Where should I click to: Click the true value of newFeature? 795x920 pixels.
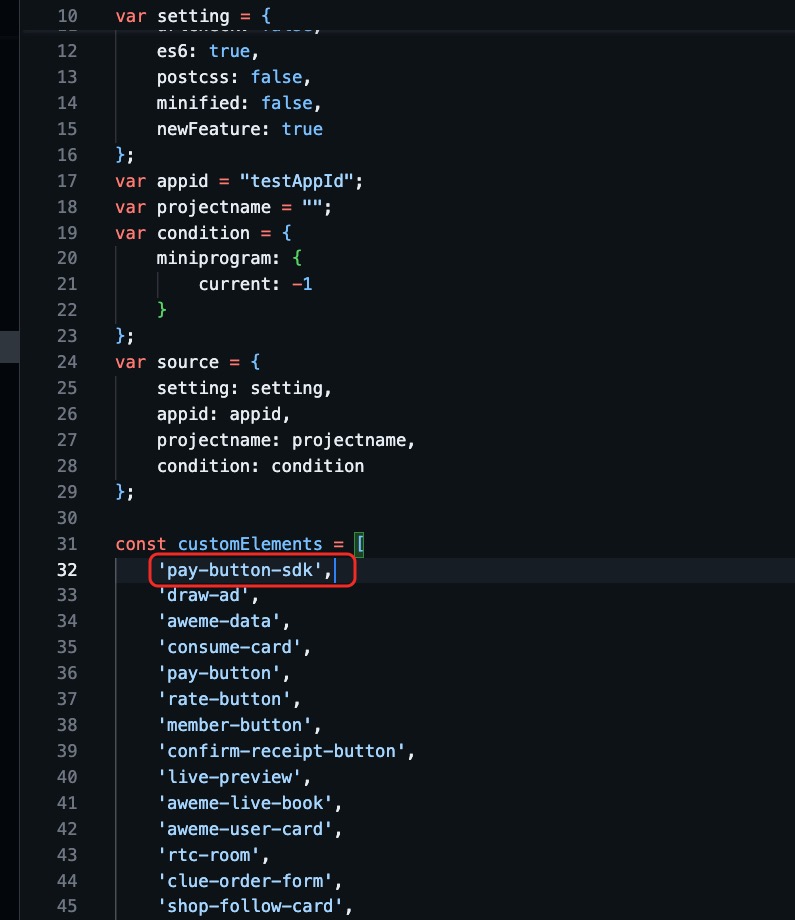coord(302,129)
